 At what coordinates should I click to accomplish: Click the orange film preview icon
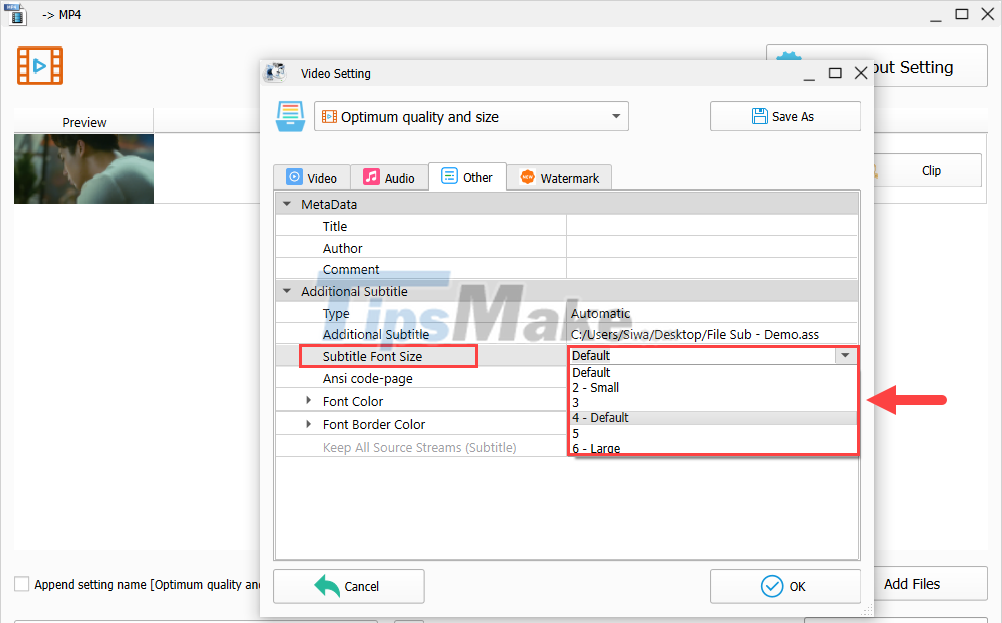click(x=40, y=65)
